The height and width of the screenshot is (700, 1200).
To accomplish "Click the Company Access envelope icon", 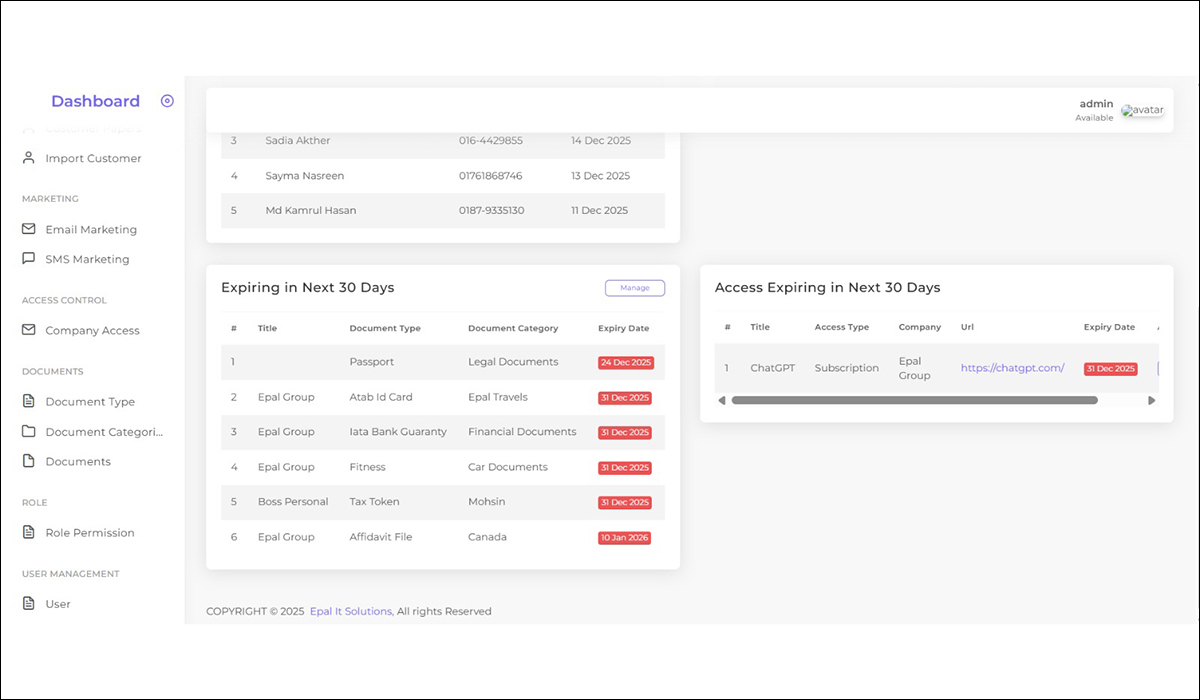I will [x=28, y=330].
